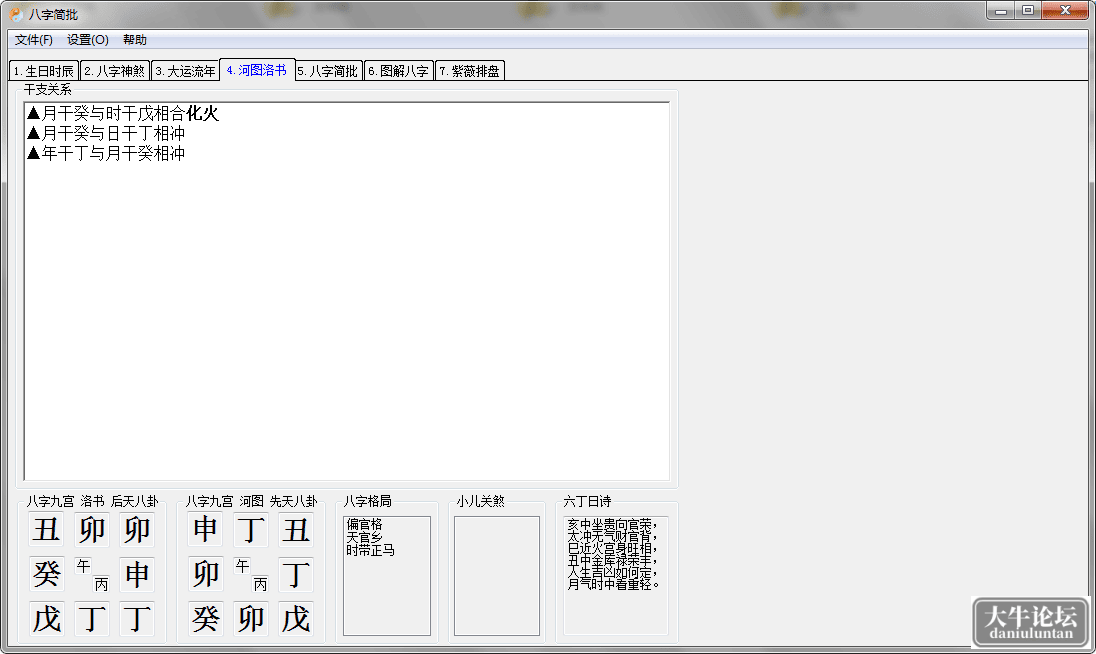This screenshot has width=1096, height=654.
Task: Click the 戊 tile in the 洛书 grid
Action: pyautogui.click(x=47, y=618)
